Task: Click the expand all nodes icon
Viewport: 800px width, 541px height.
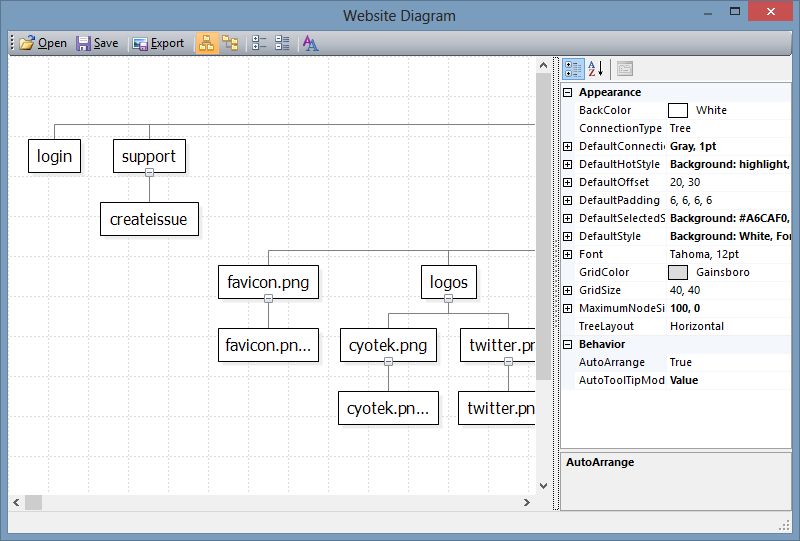Action: tap(259, 43)
